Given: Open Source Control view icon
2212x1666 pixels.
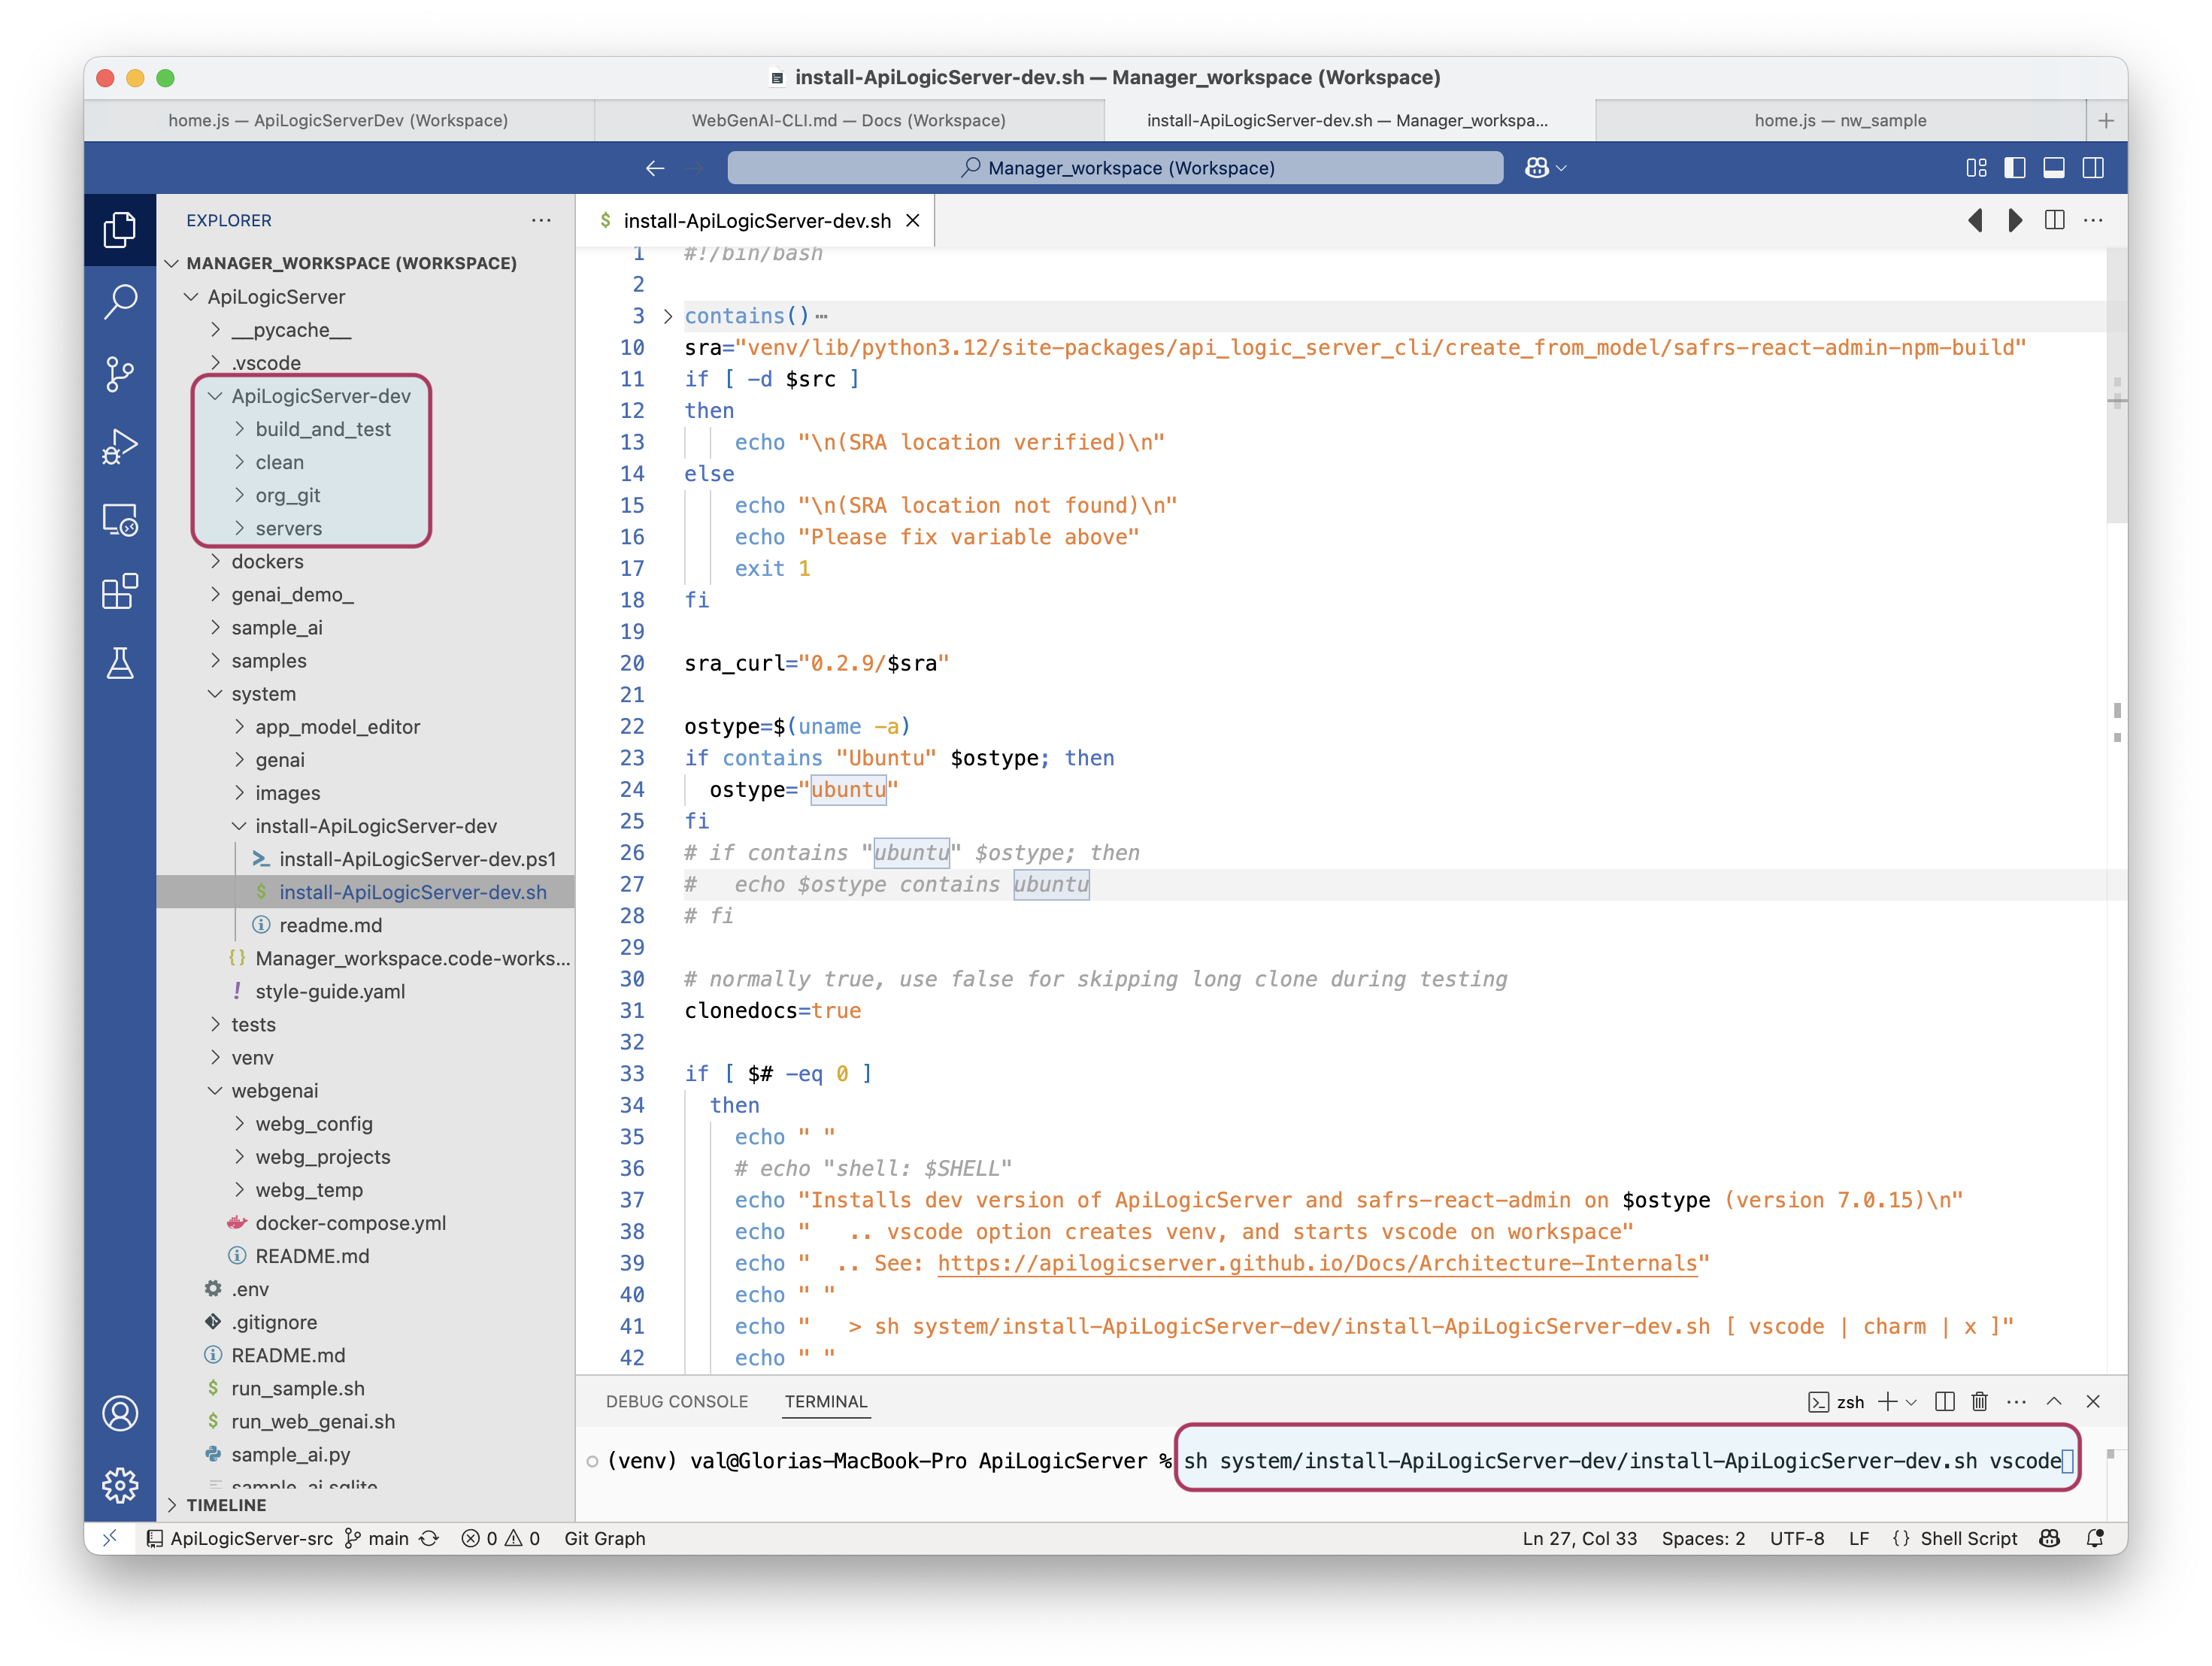Looking at the screenshot, I should tap(120, 374).
